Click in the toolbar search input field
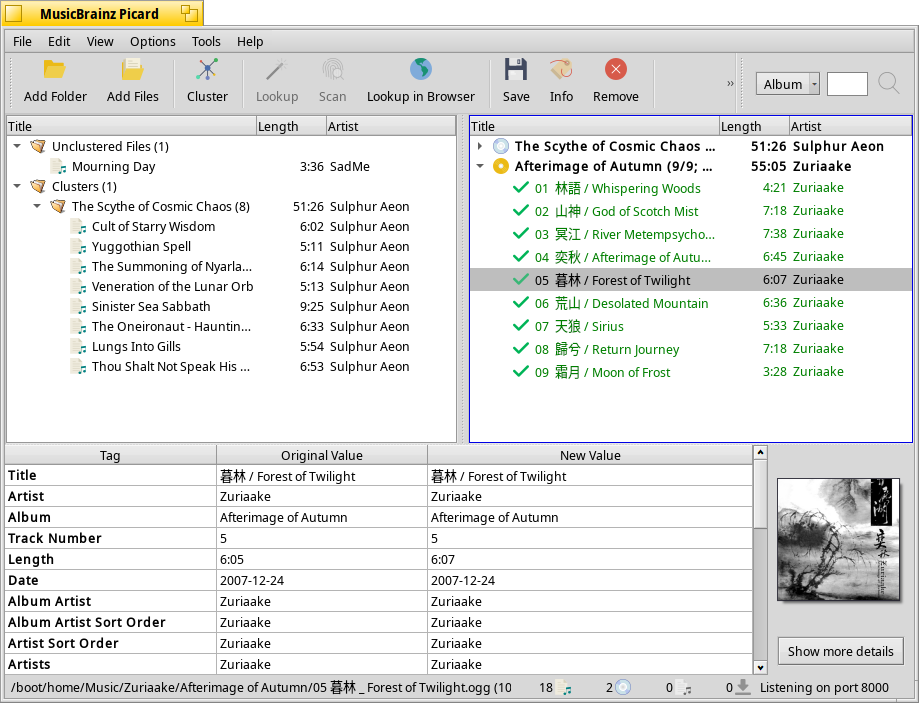 [x=847, y=84]
